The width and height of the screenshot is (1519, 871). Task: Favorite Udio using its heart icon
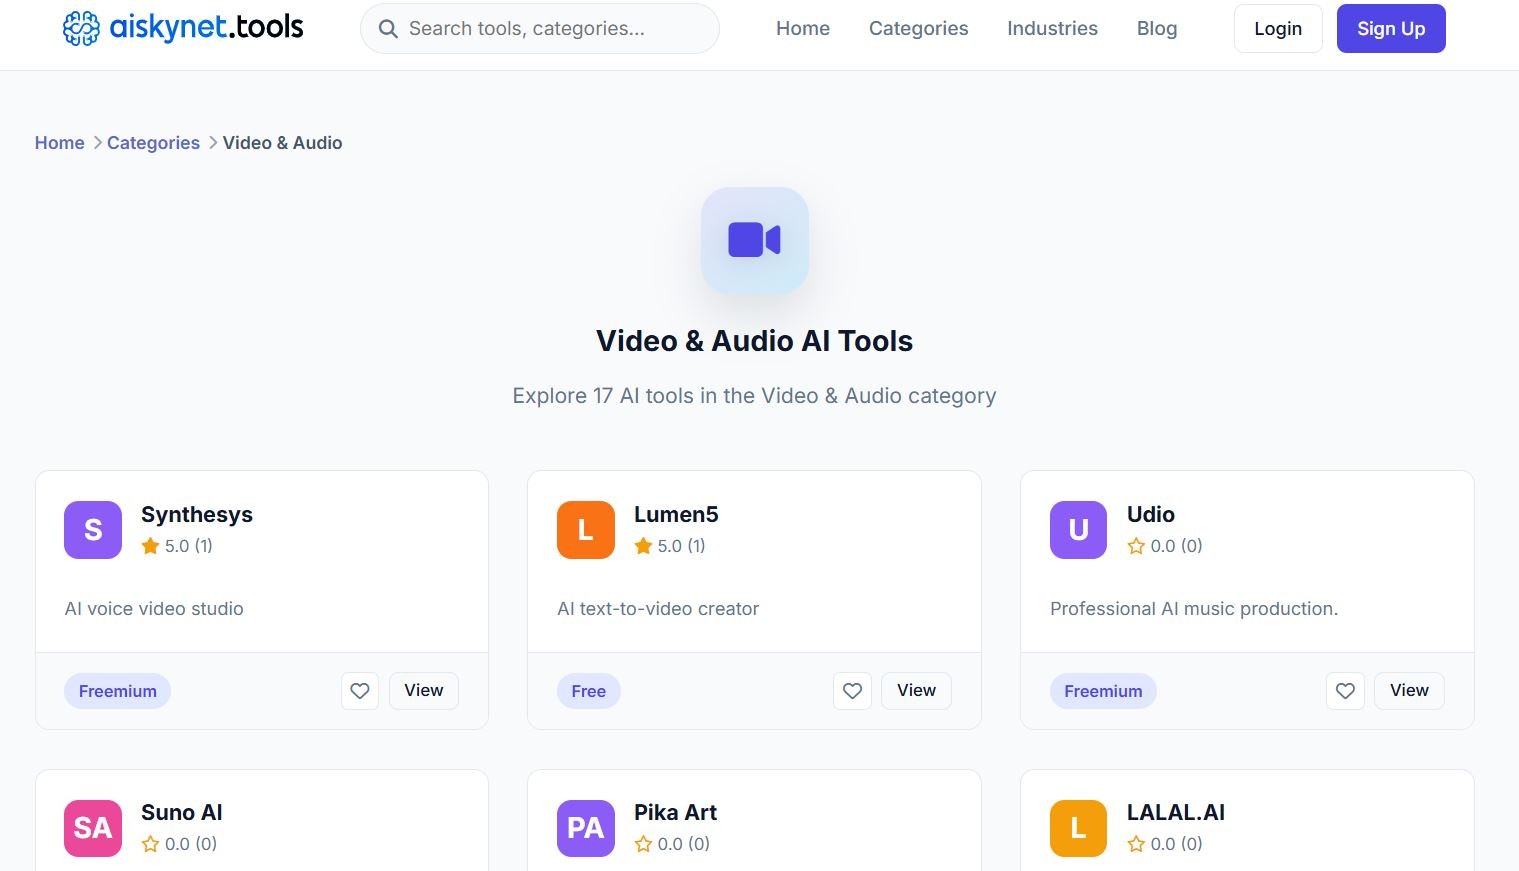1345,690
